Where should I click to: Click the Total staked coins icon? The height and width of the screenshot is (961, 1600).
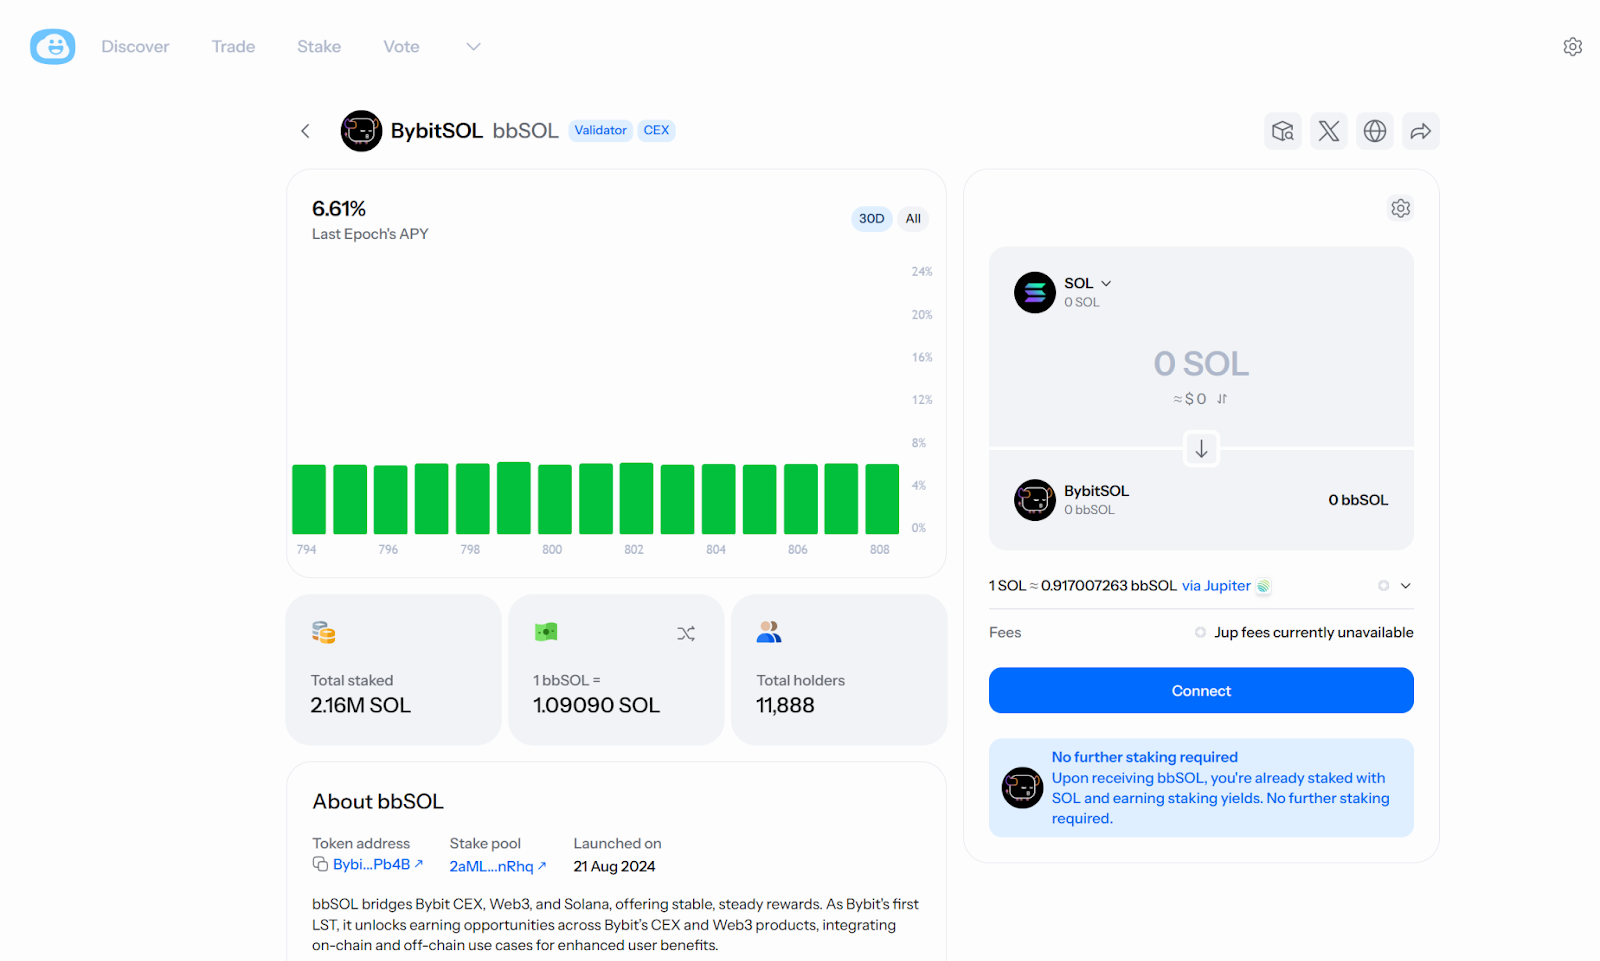[x=323, y=632]
